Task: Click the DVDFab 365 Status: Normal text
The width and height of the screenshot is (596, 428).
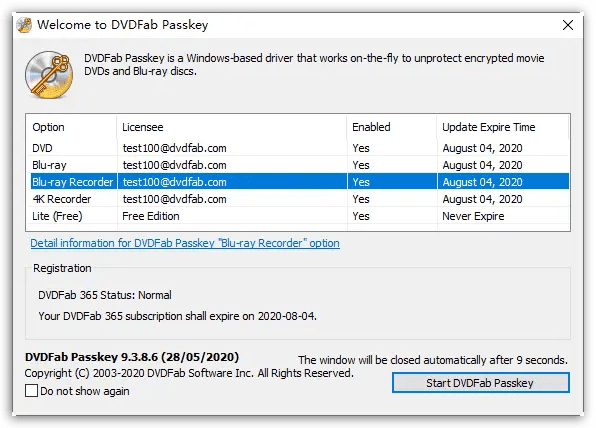Action: tap(105, 295)
